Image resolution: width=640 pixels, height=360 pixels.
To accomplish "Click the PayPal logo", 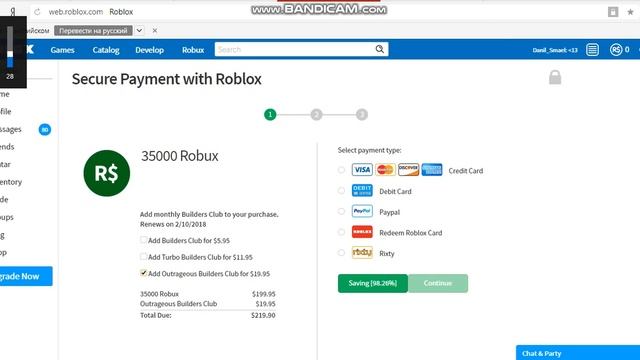I will [362, 211].
